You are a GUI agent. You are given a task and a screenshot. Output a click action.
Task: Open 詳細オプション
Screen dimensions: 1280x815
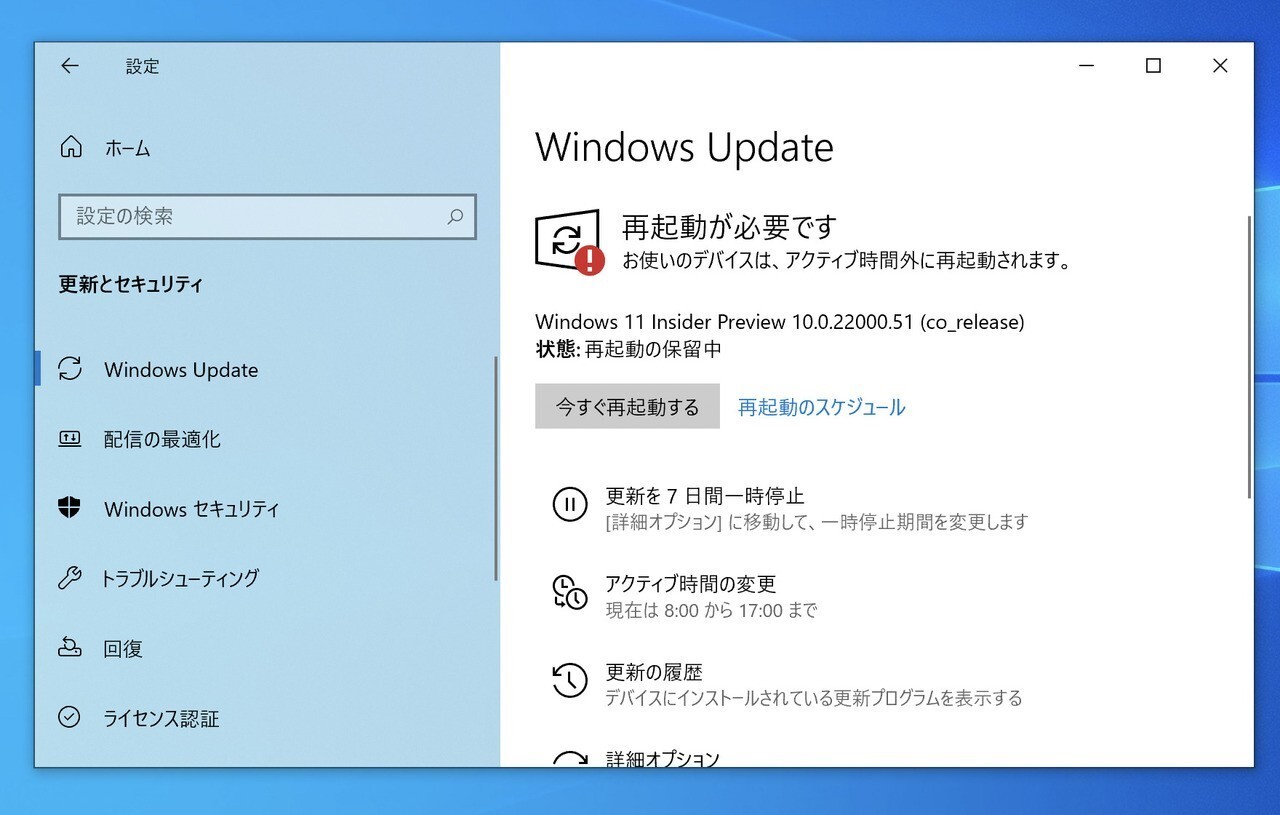(662, 758)
